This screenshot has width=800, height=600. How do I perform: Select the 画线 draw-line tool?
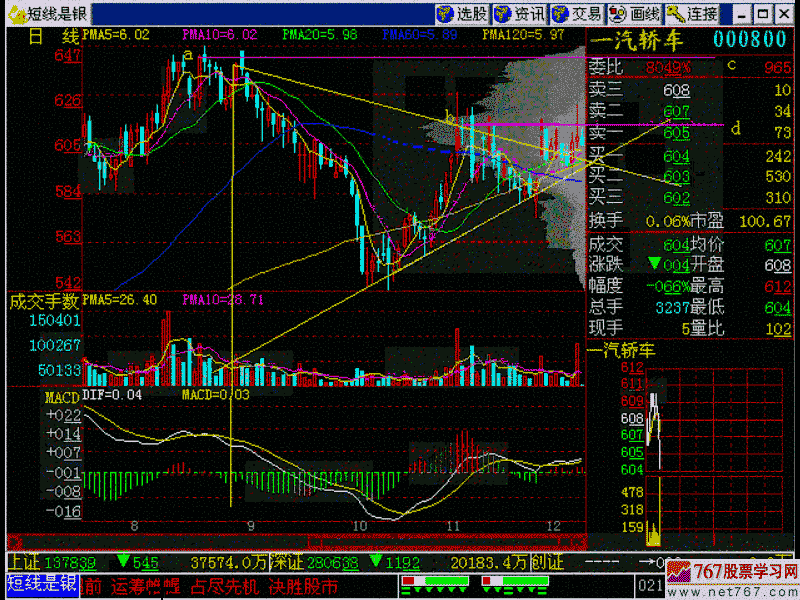635,13
